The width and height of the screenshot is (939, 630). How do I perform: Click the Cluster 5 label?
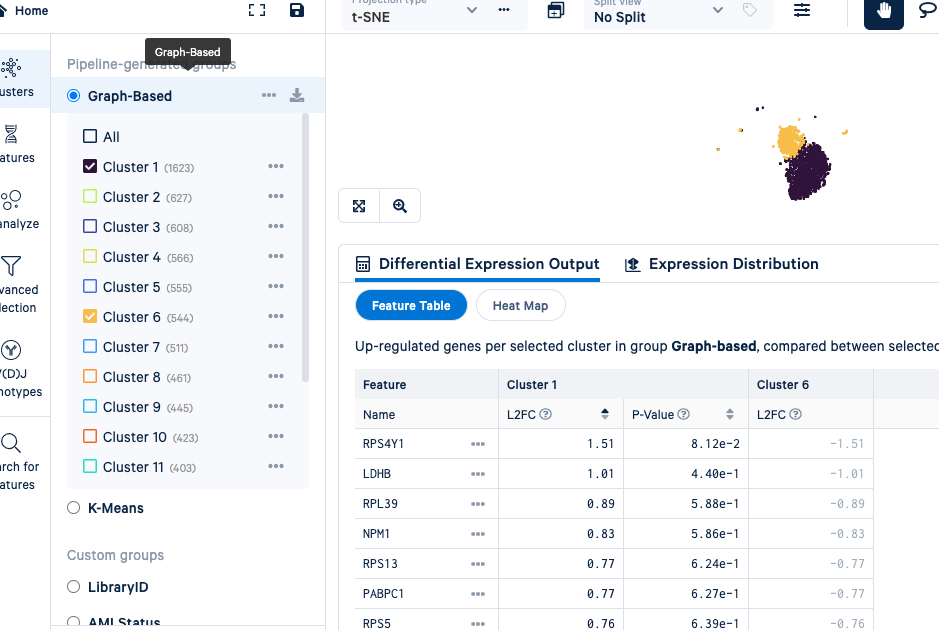(x=131, y=287)
